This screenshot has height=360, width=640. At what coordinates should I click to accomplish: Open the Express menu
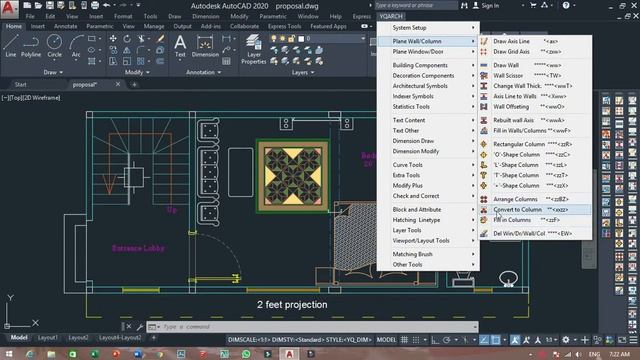tap(362, 16)
